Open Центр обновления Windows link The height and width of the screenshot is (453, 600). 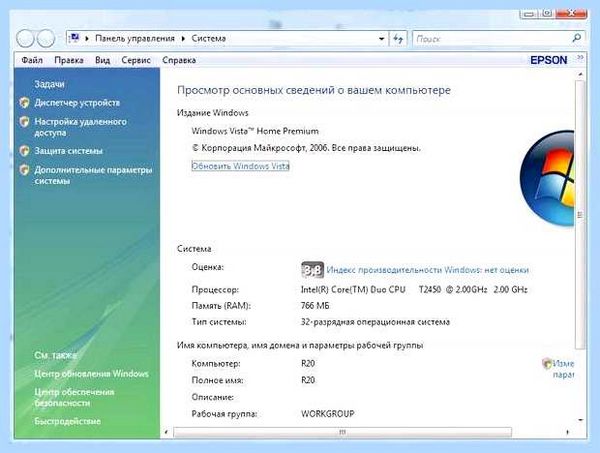pyautogui.click(x=91, y=373)
